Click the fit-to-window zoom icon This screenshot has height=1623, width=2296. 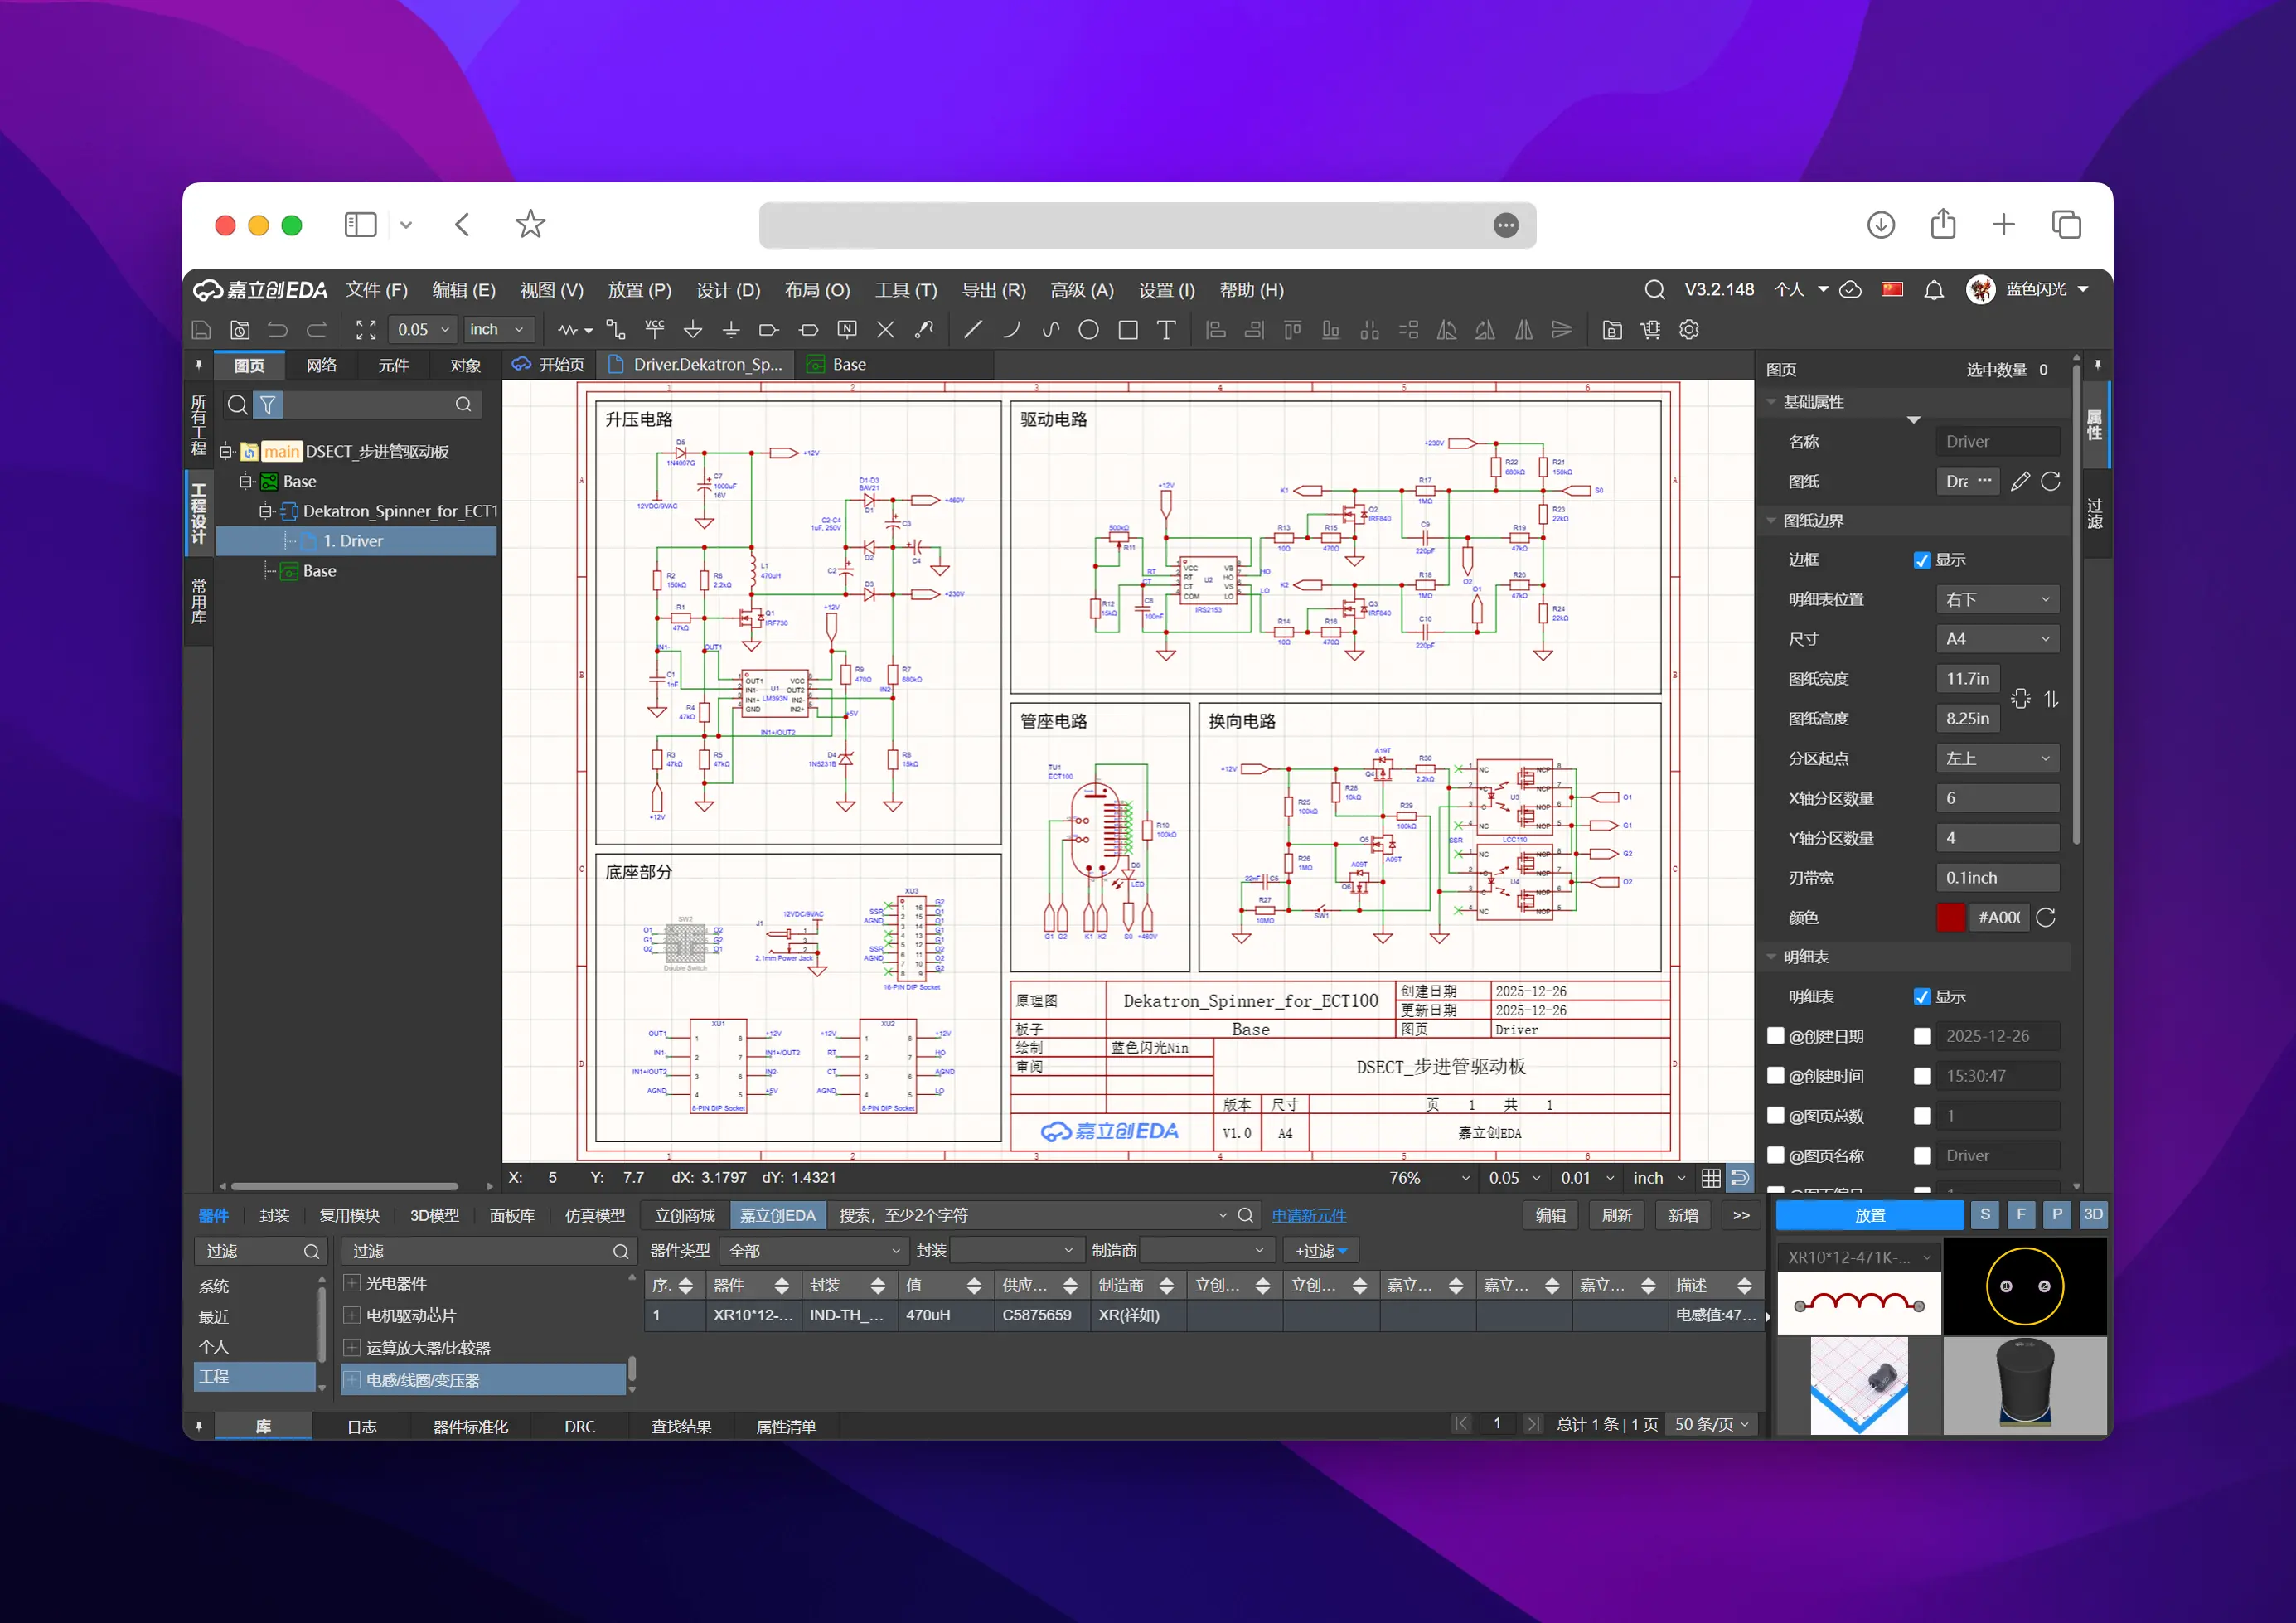pos(366,330)
